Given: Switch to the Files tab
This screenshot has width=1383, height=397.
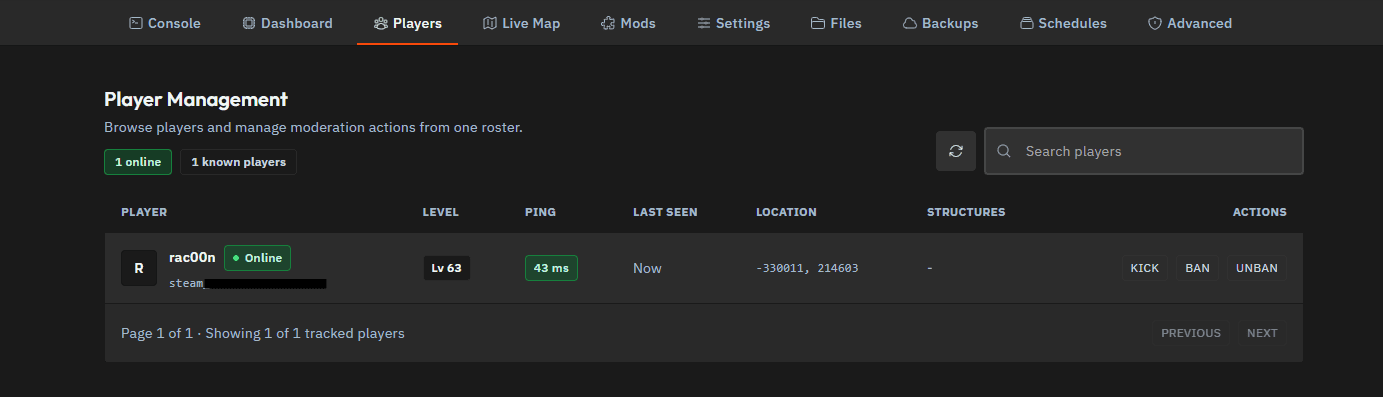Looking at the screenshot, I should point(836,23).
